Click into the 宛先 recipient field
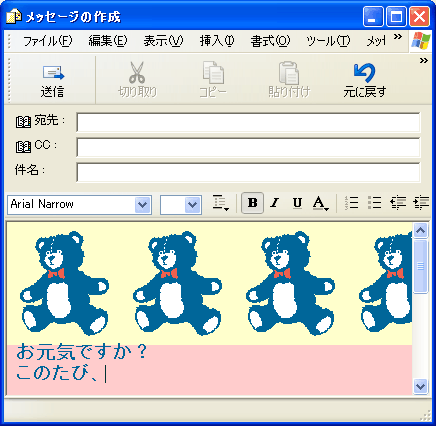Image resolution: width=436 pixels, height=426 pixels. click(248, 123)
